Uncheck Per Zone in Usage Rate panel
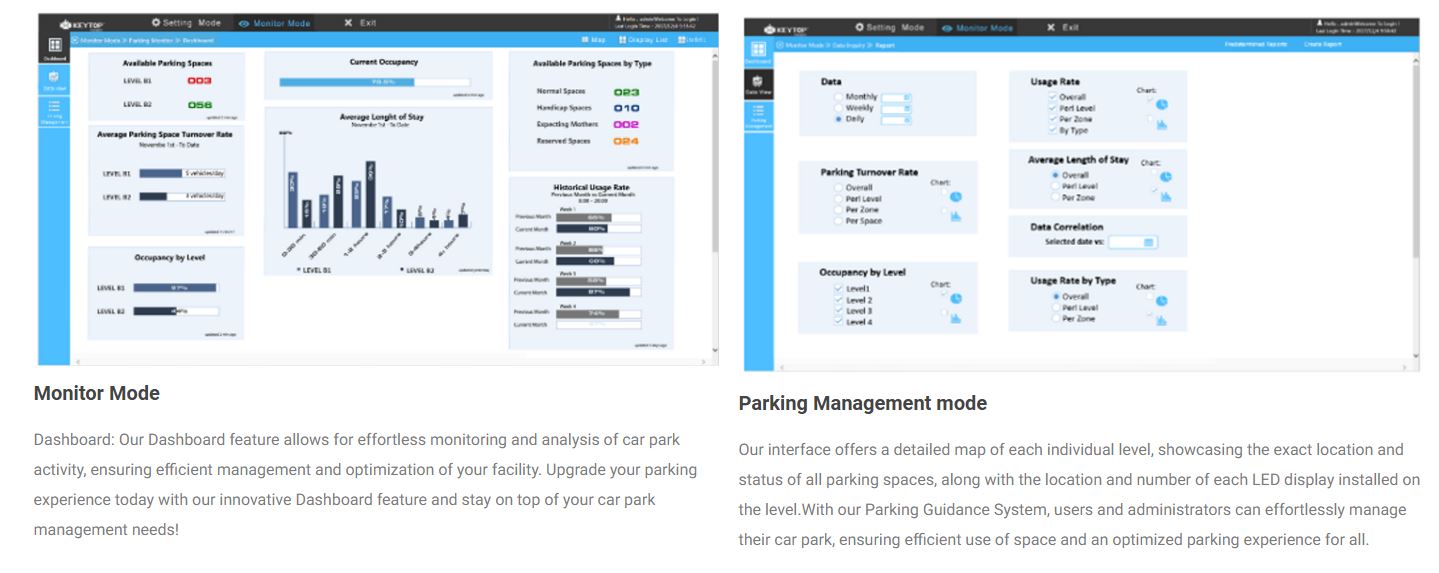This screenshot has width=1439, height=573. pos(1052,120)
